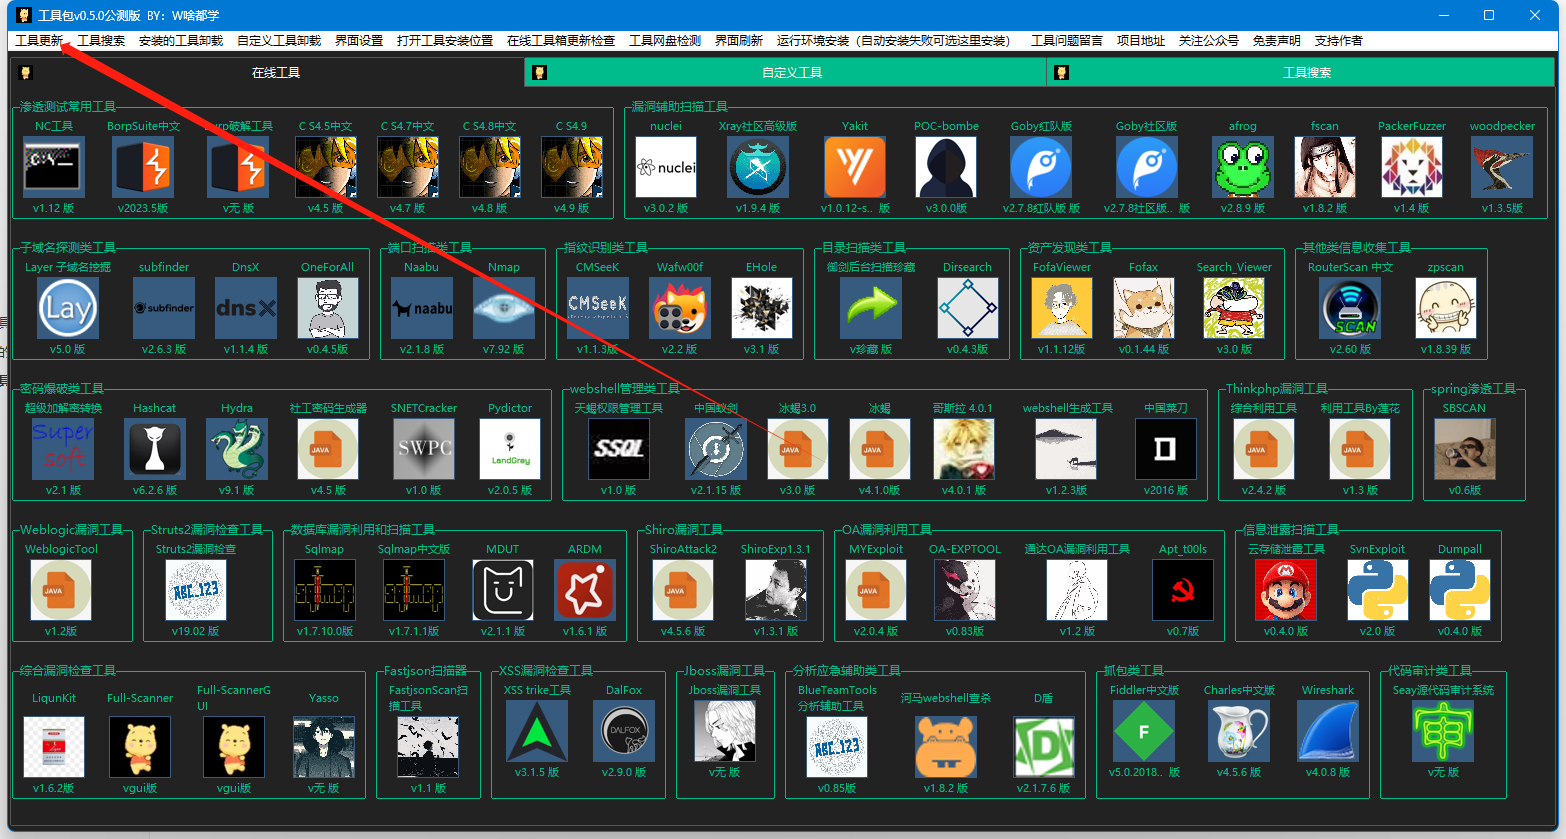1566x839 pixels.
Task: Switch to the 工具搜索 tab
Action: pyautogui.click(x=1301, y=72)
